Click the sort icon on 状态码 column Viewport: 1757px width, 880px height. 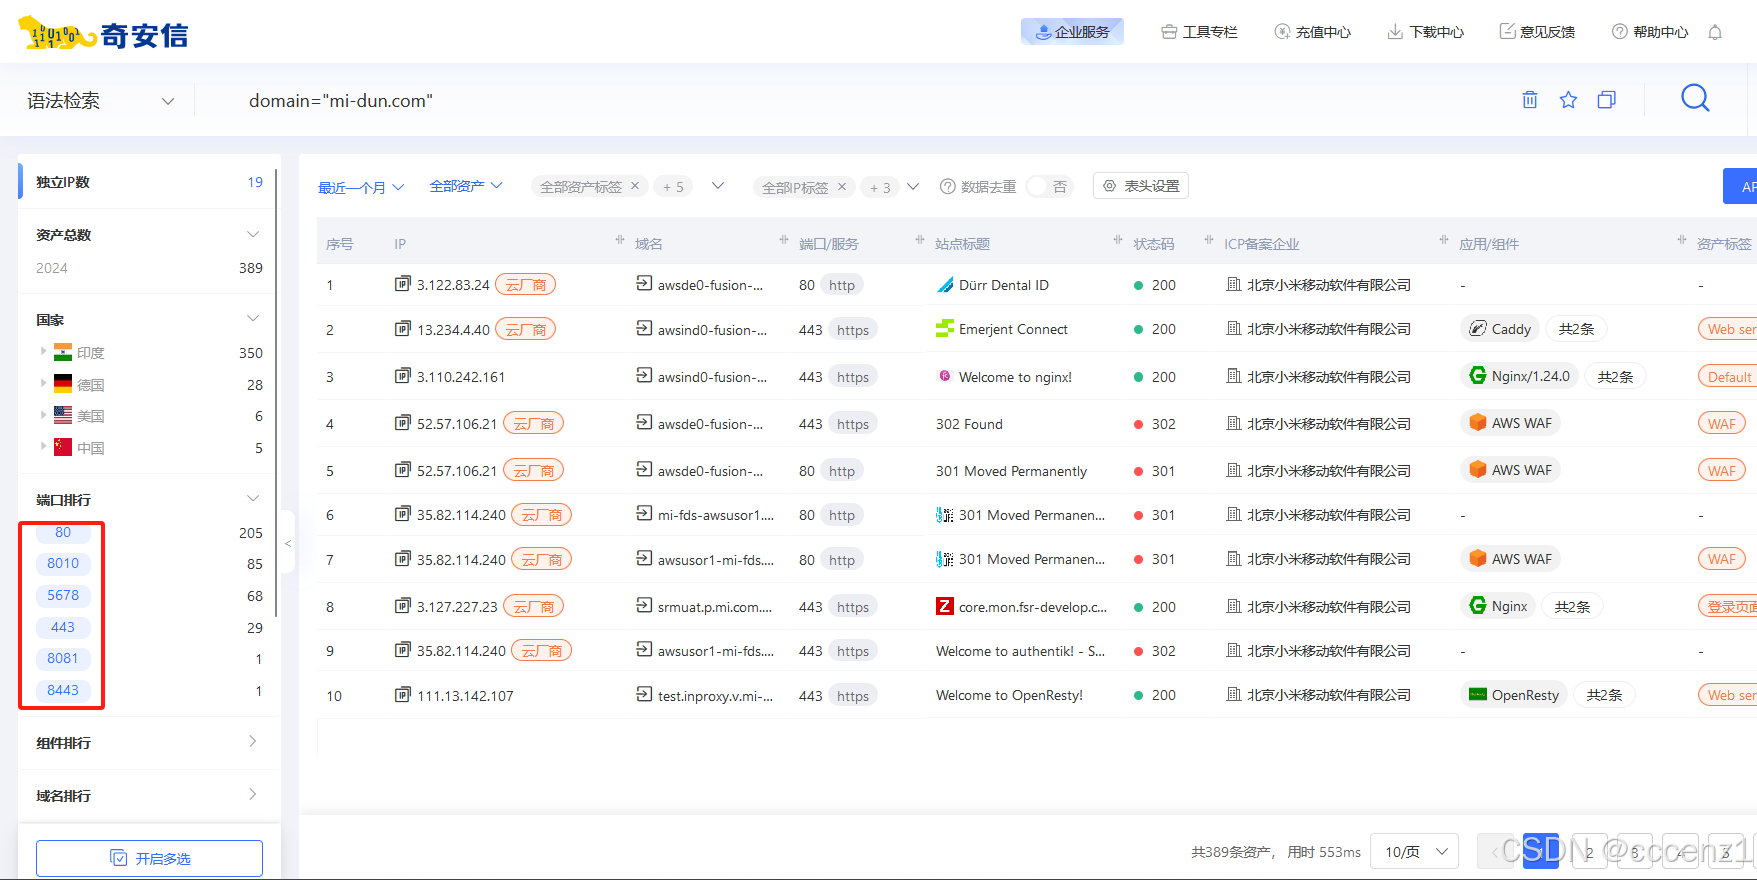click(x=1209, y=240)
